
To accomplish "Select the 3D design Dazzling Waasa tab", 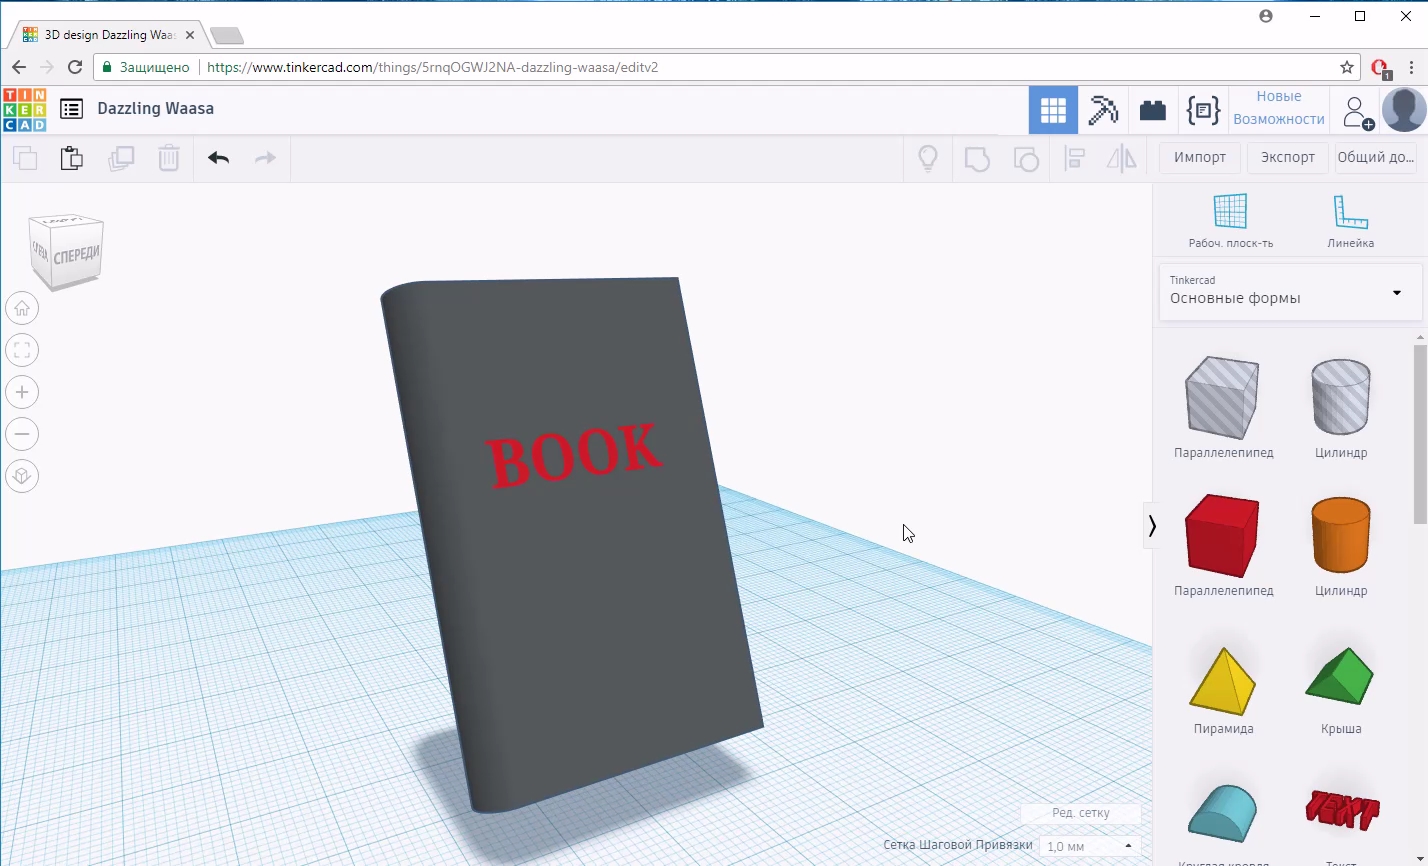I will (x=109, y=34).
